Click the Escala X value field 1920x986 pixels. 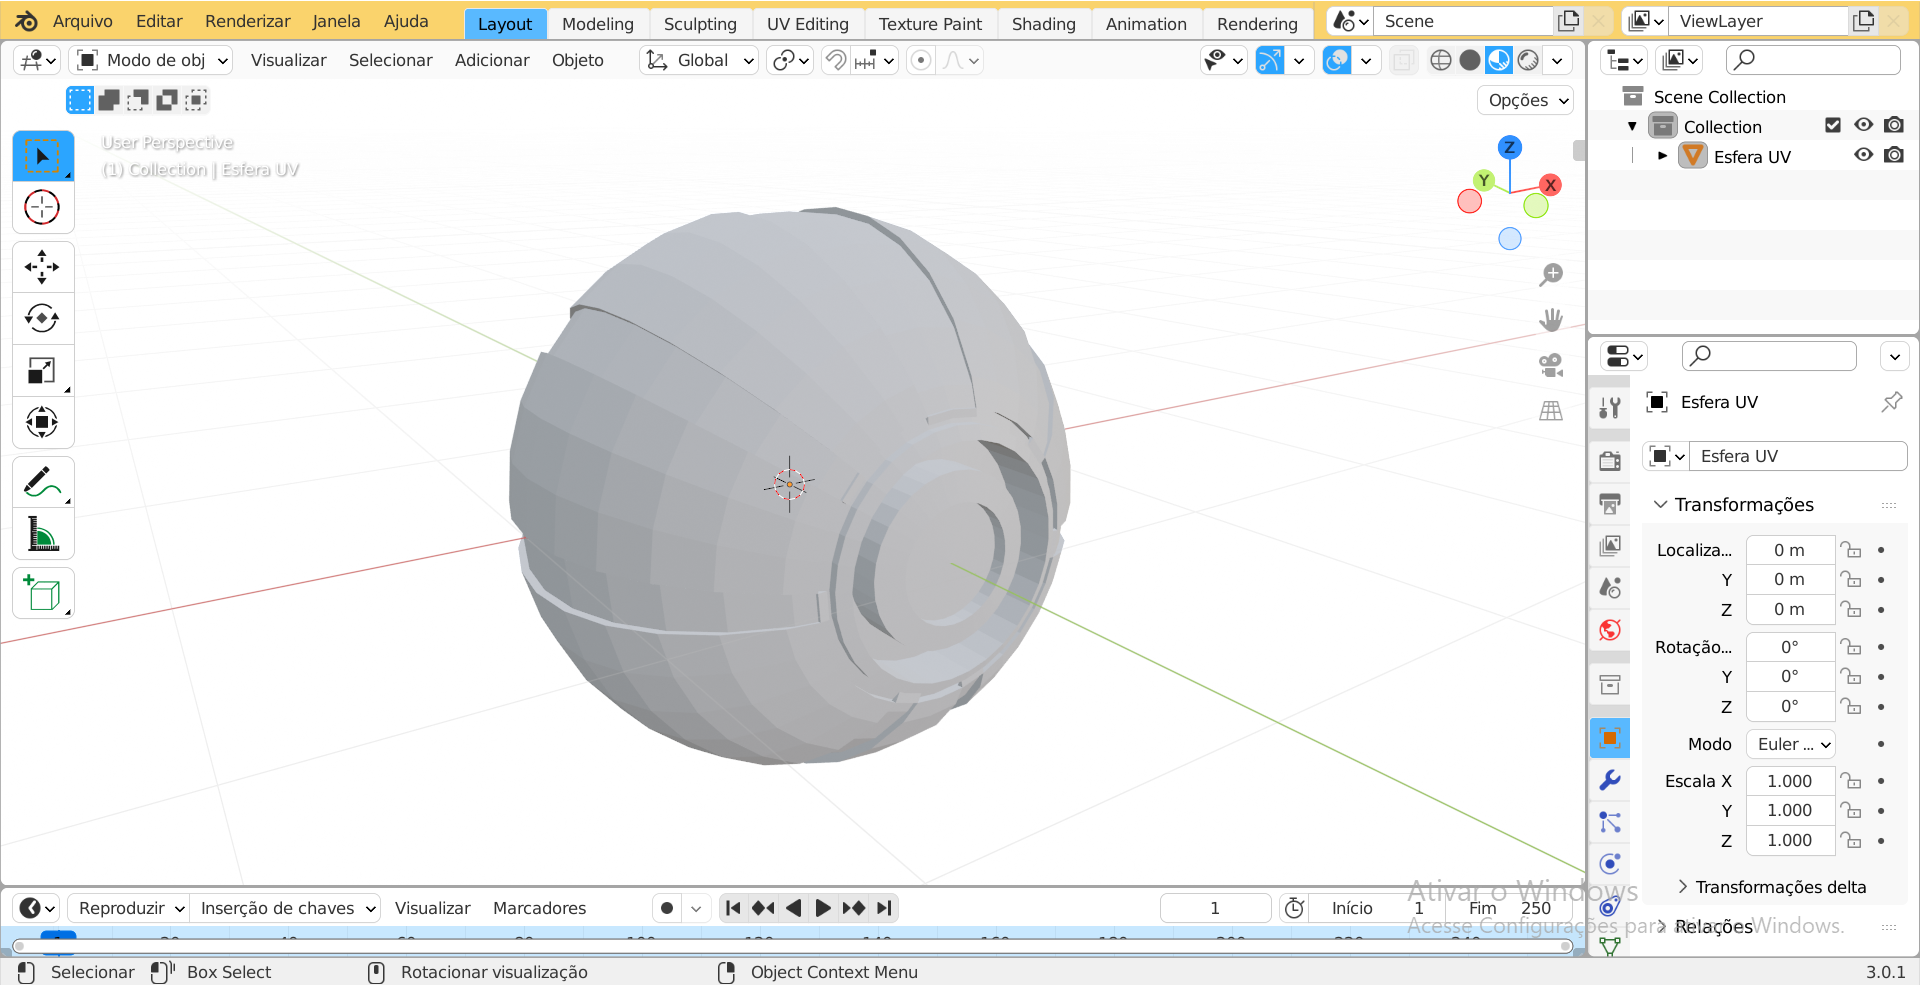pos(1790,781)
